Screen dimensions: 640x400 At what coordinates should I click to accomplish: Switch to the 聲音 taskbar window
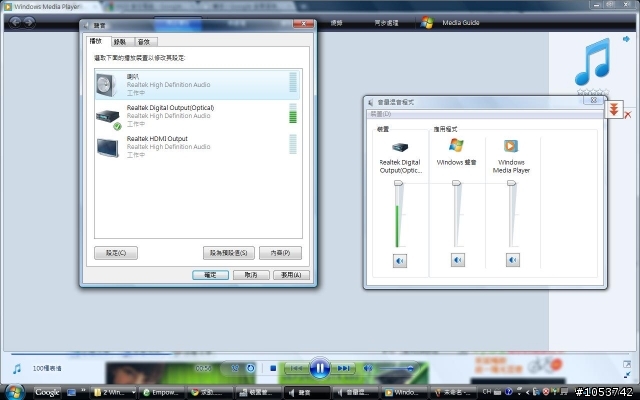click(307, 393)
